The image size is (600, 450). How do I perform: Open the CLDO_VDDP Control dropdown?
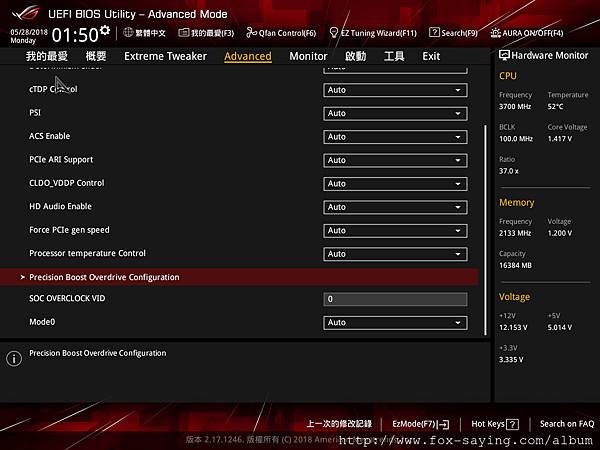395,184
